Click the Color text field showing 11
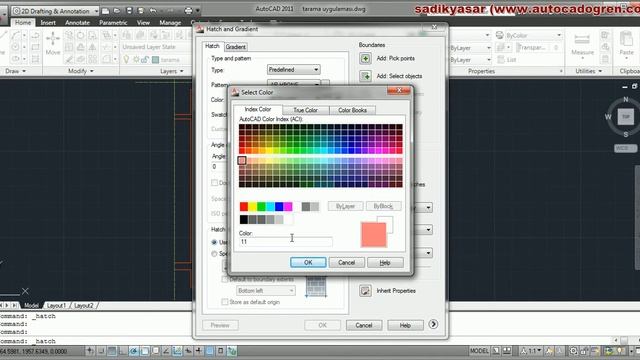The height and width of the screenshot is (360, 640). [285, 242]
